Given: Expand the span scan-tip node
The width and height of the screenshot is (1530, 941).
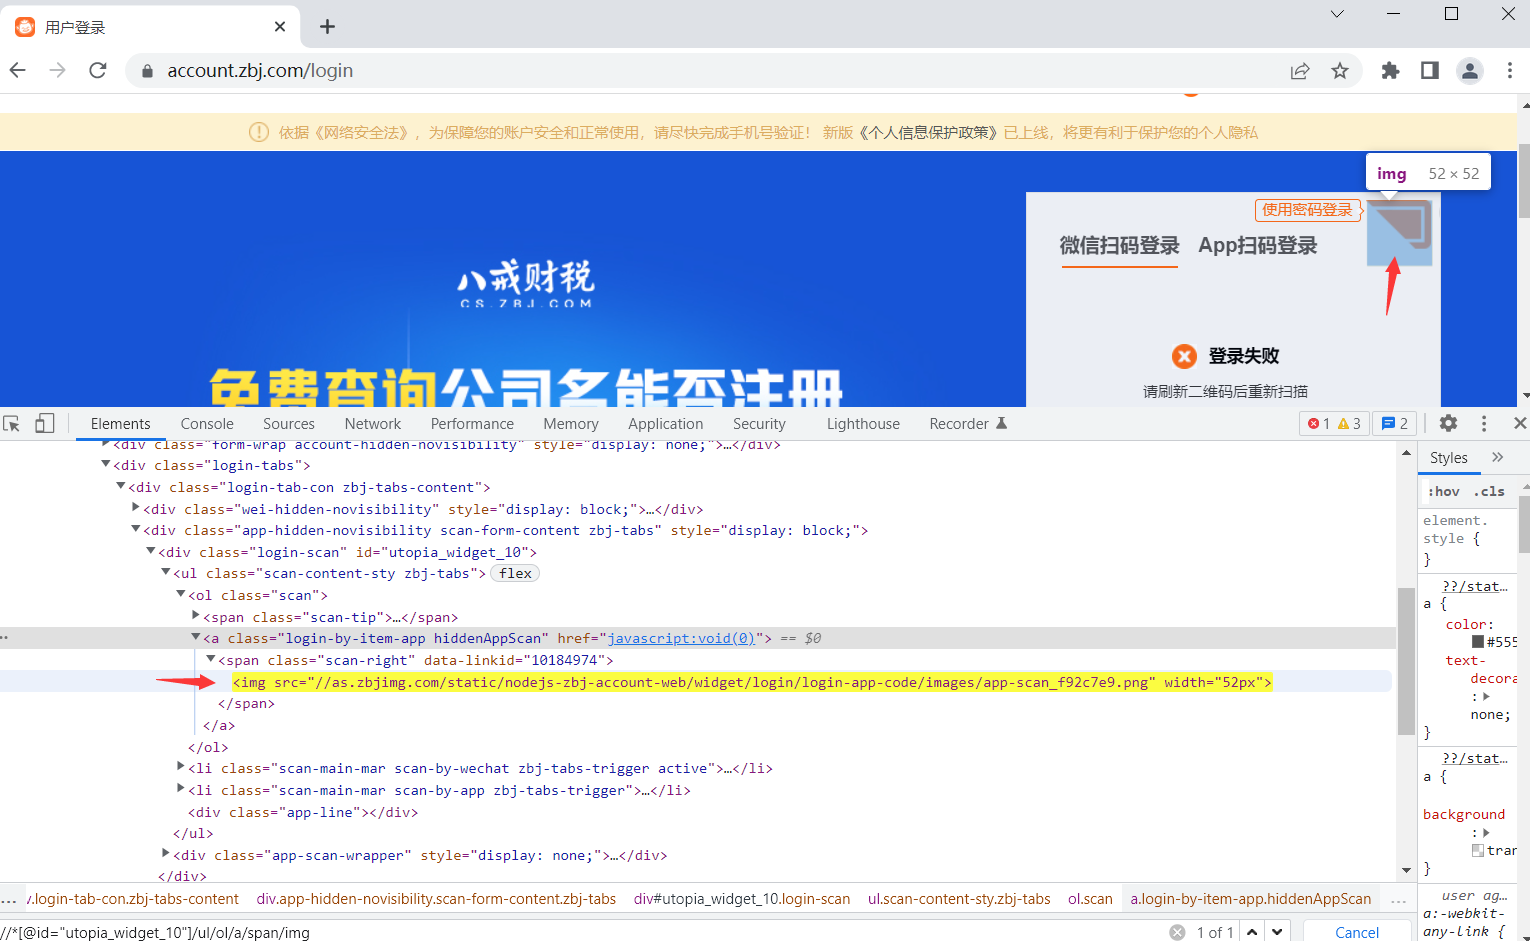Looking at the screenshot, I should pos(195,616).
